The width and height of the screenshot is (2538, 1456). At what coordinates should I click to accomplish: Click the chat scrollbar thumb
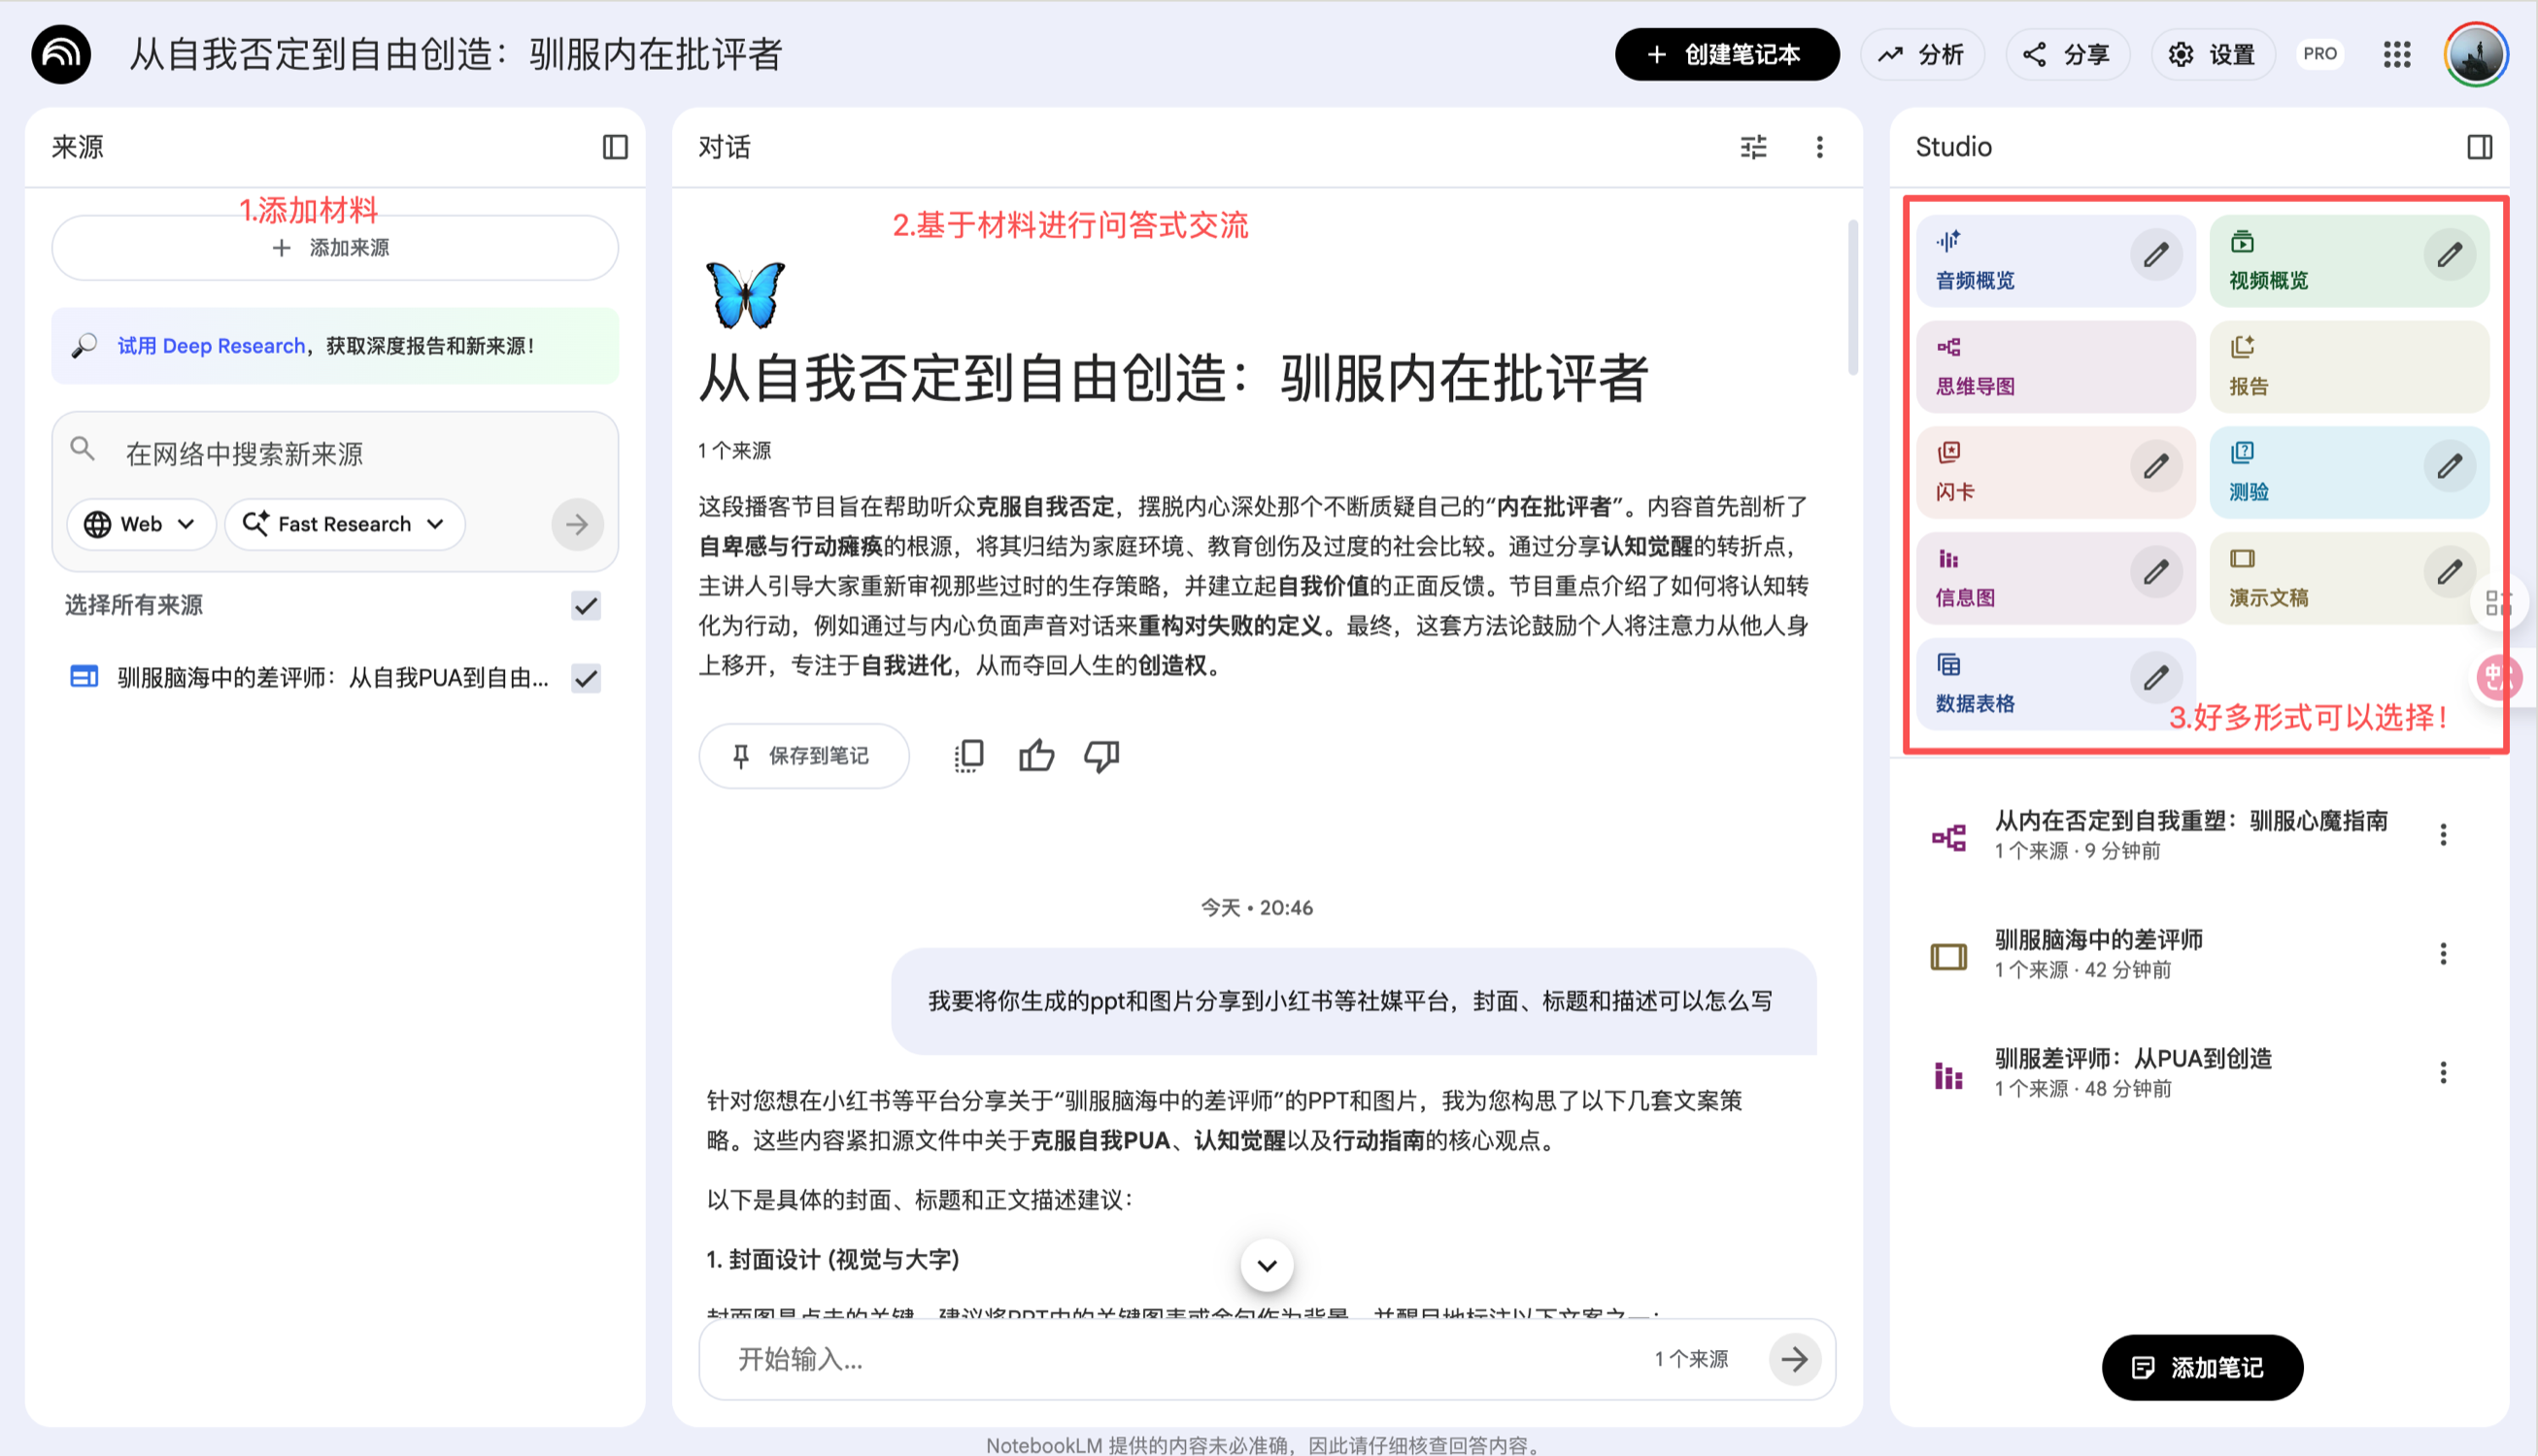click(x=1852, y=300)
